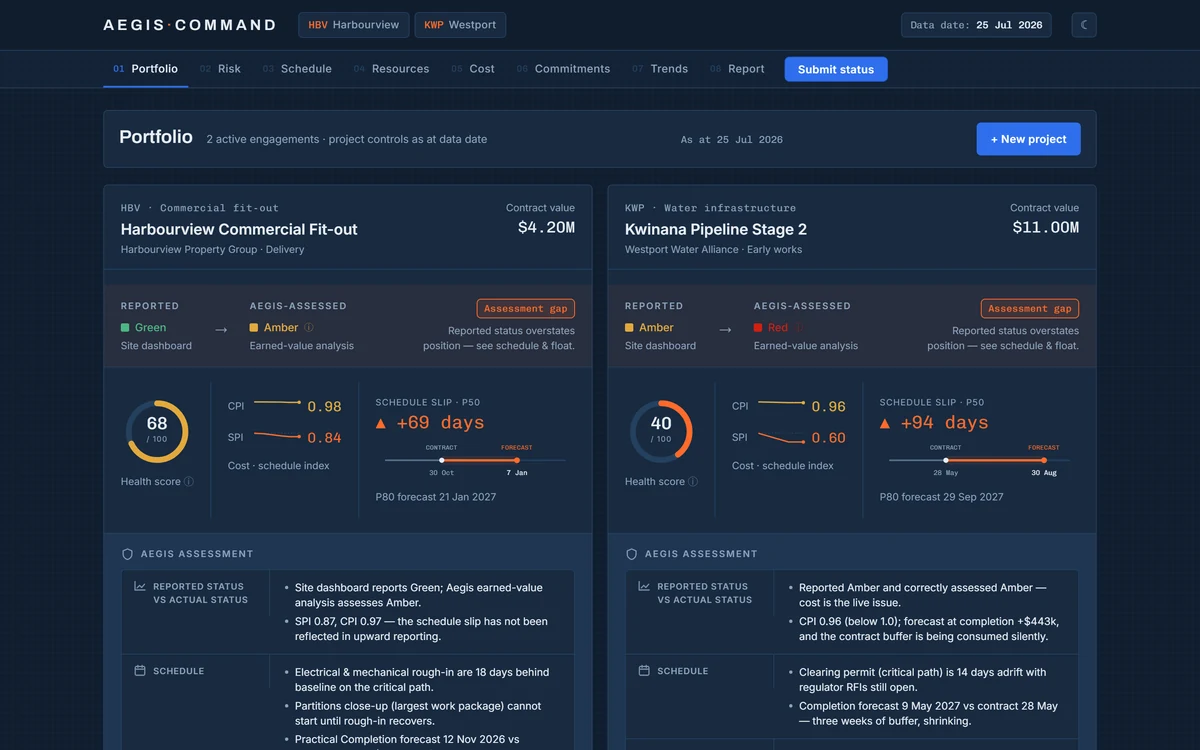
Task: Click chart icon beside Harbourview Reported Status row
Action: [140, 587]
